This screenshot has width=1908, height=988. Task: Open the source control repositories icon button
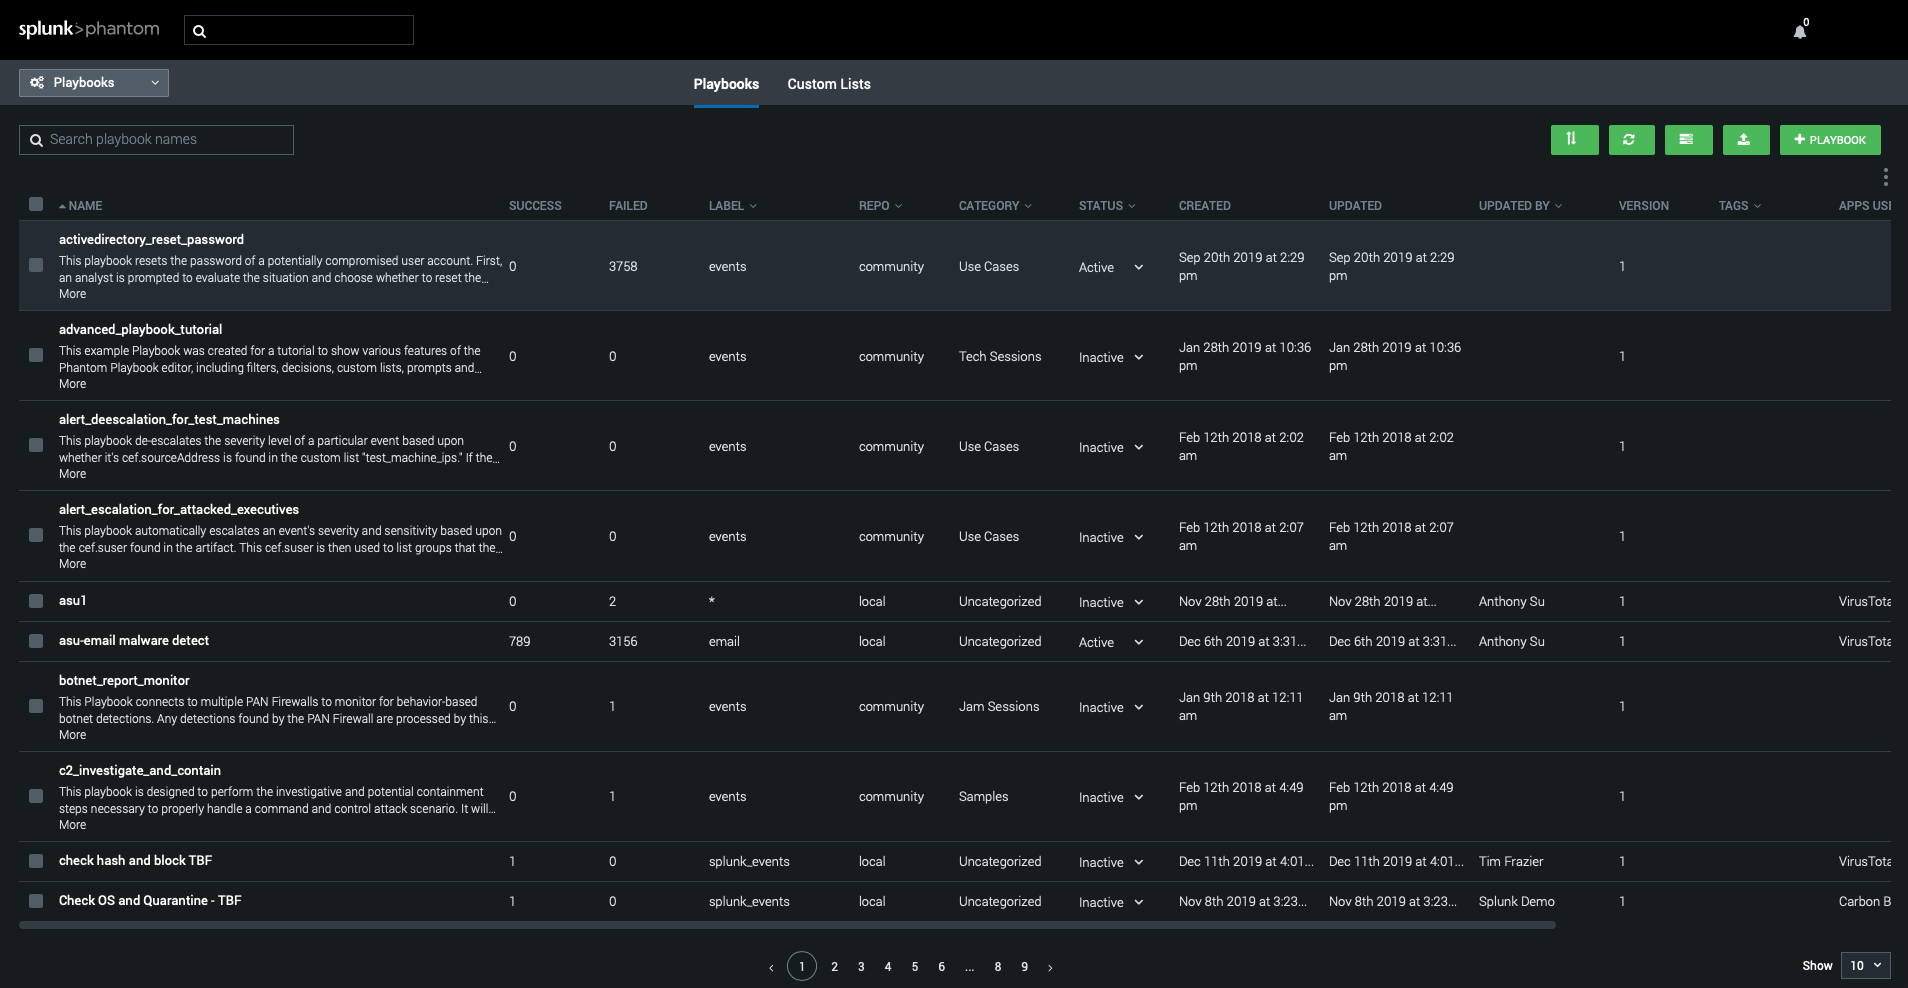1688,140
